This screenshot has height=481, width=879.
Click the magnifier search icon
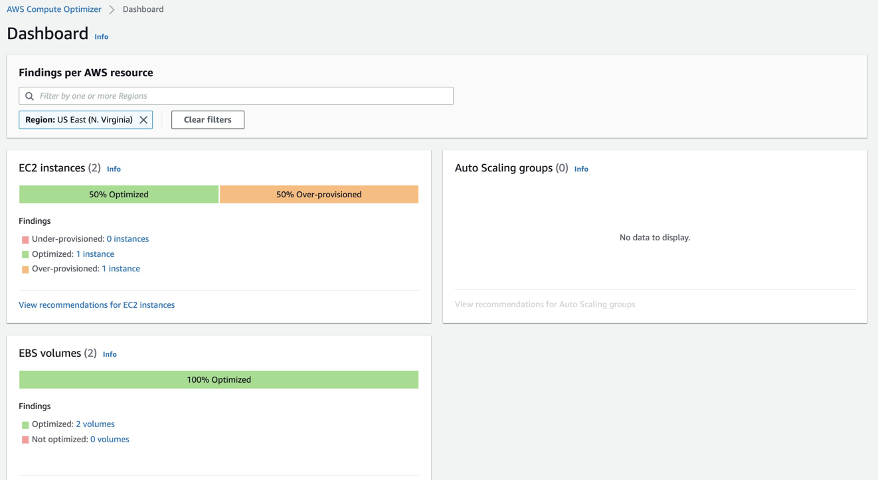point(29,96)
